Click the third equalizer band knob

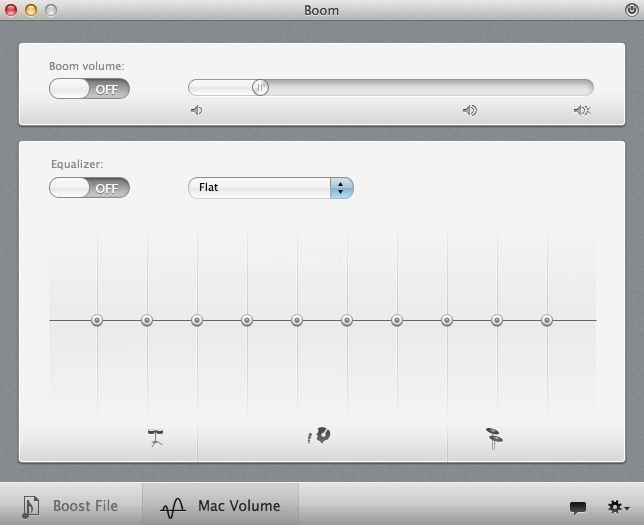click(x=197, y=320)
